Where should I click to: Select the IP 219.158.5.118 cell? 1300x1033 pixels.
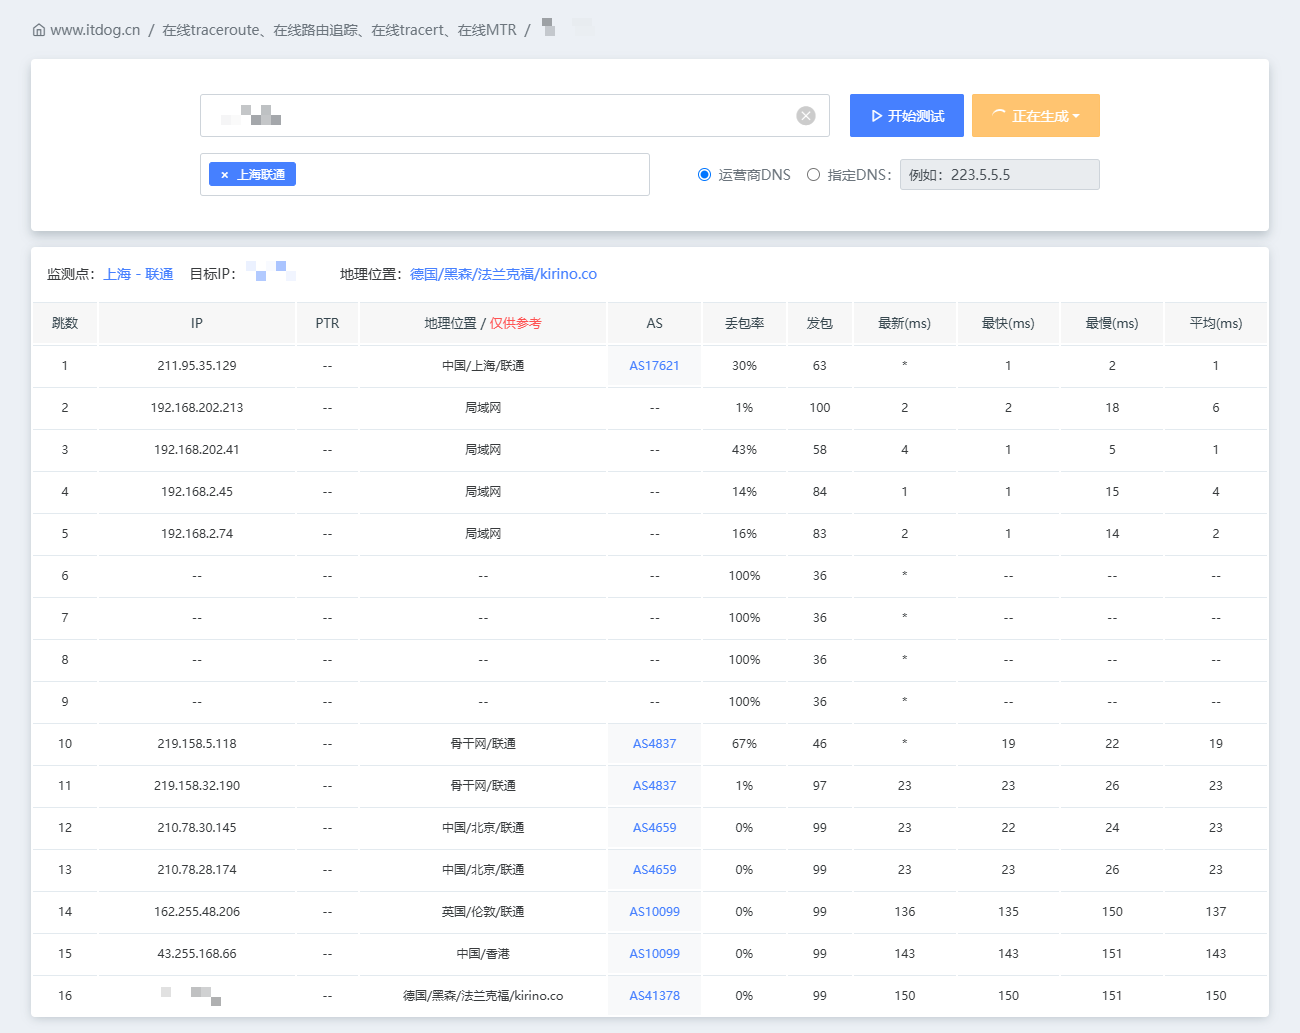coord(197,744)
